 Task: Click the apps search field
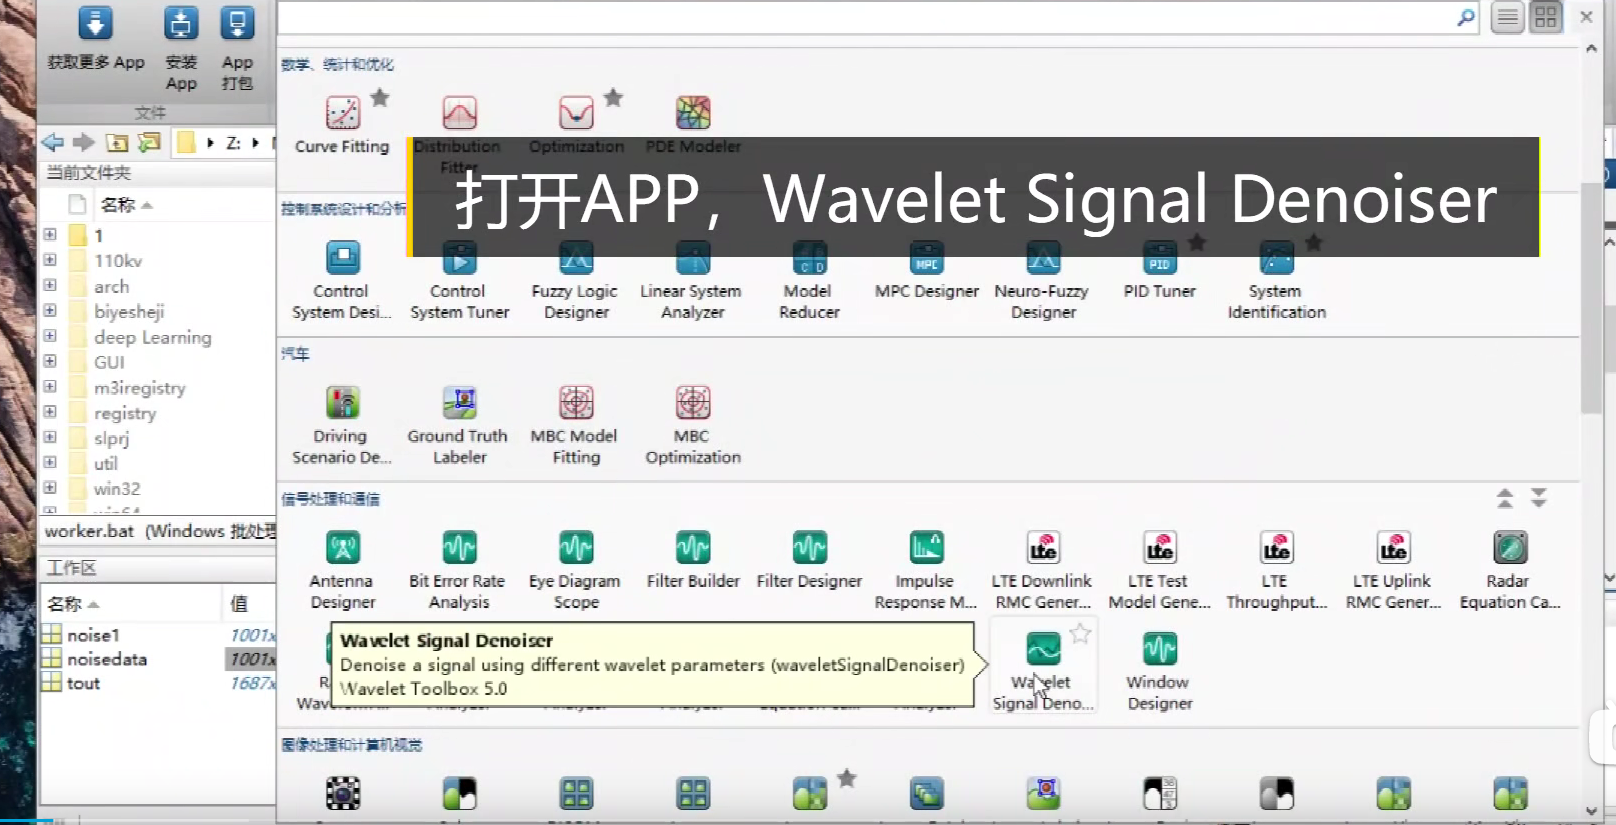click(866, 18)
